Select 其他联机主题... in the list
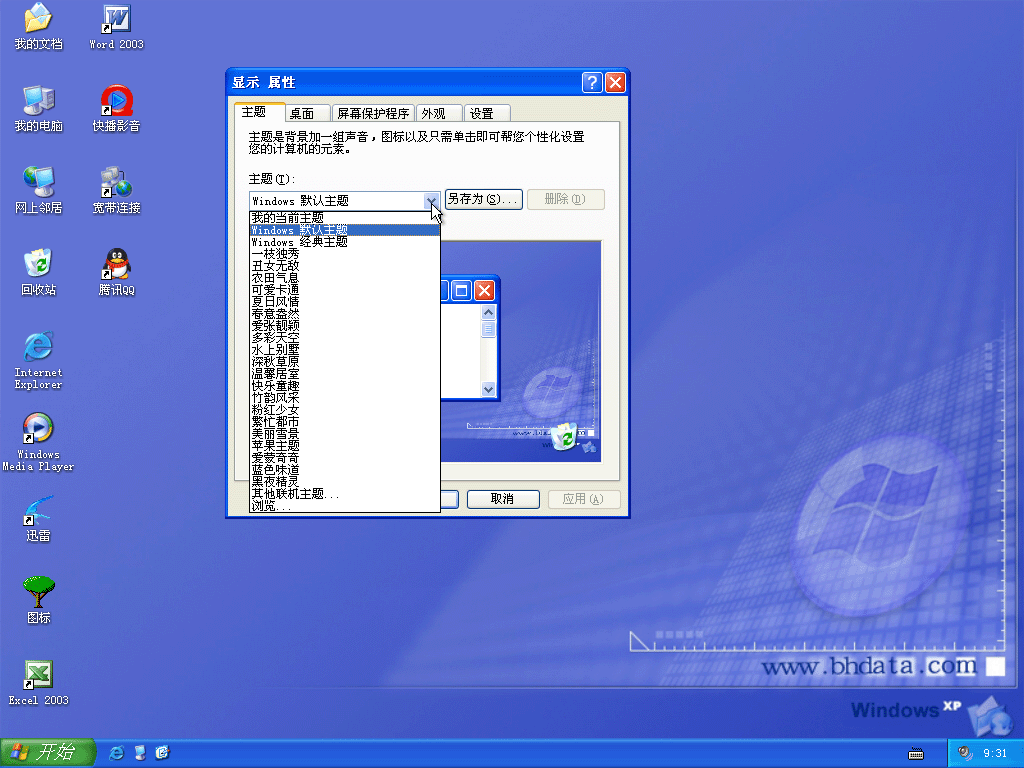1024x768 pixels. [295, 494]
